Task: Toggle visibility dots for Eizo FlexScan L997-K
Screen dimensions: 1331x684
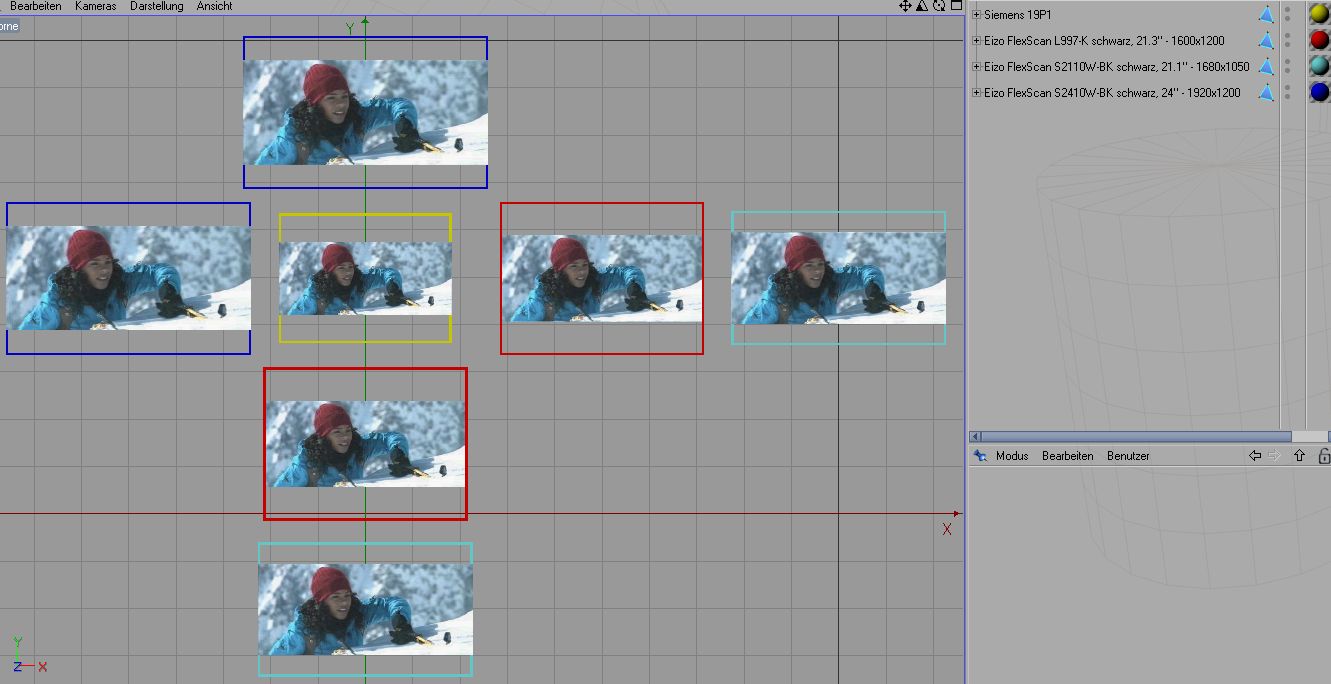Action: tap(1288, 41)
